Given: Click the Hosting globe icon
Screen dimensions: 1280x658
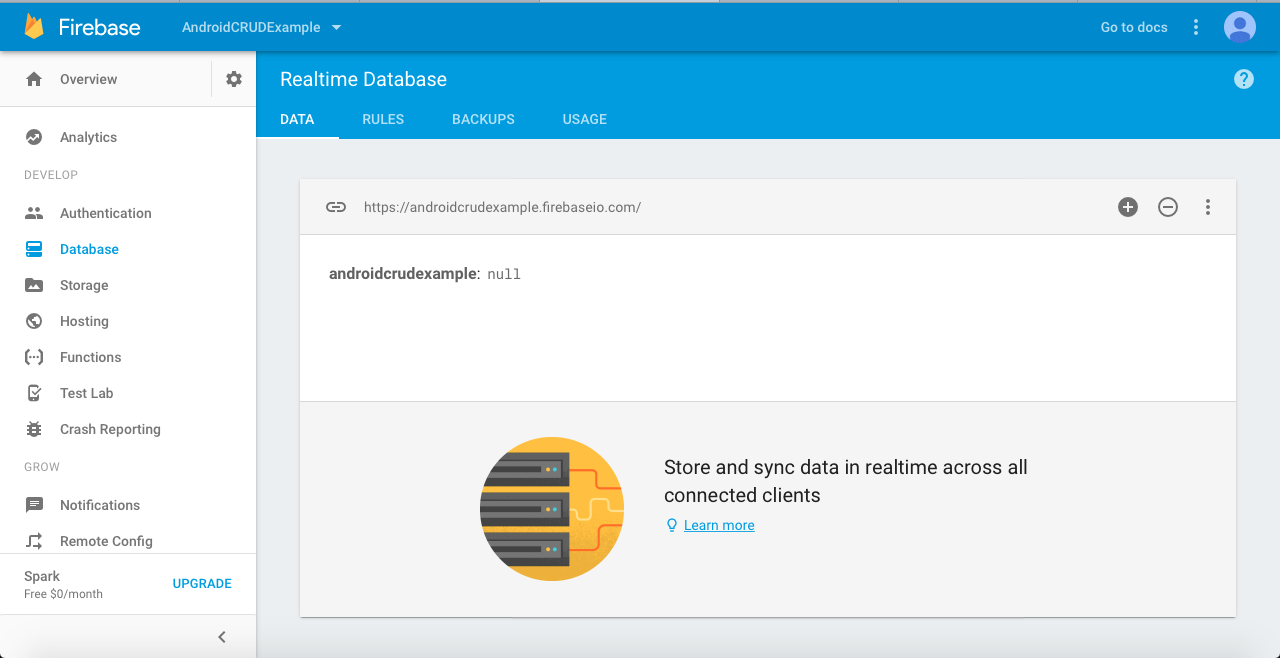Looking at the screenshot, I should [34, 321].
